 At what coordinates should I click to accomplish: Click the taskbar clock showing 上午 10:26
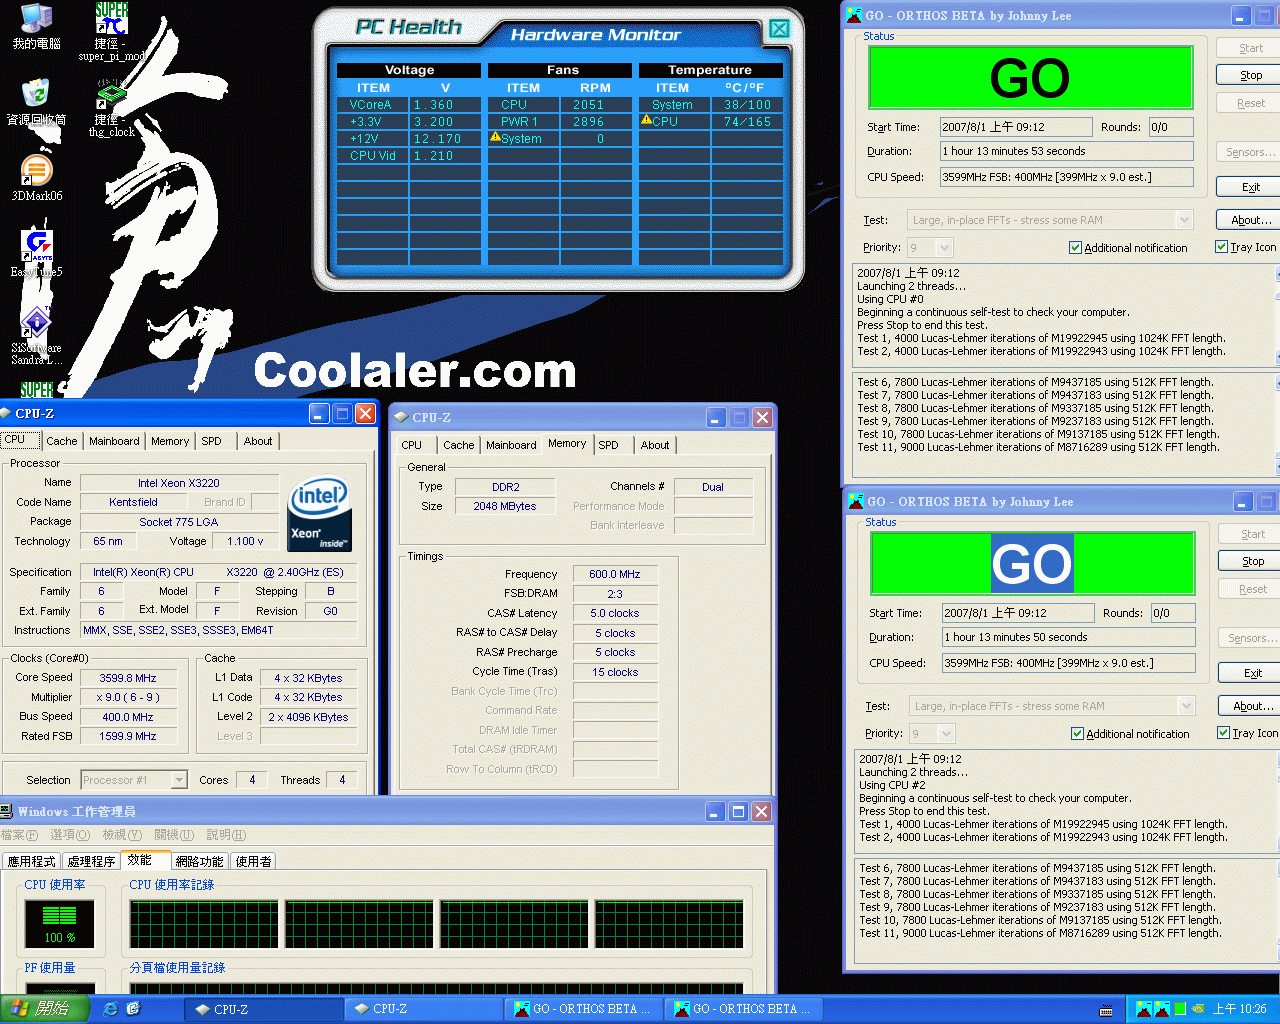(1239, 1009)
